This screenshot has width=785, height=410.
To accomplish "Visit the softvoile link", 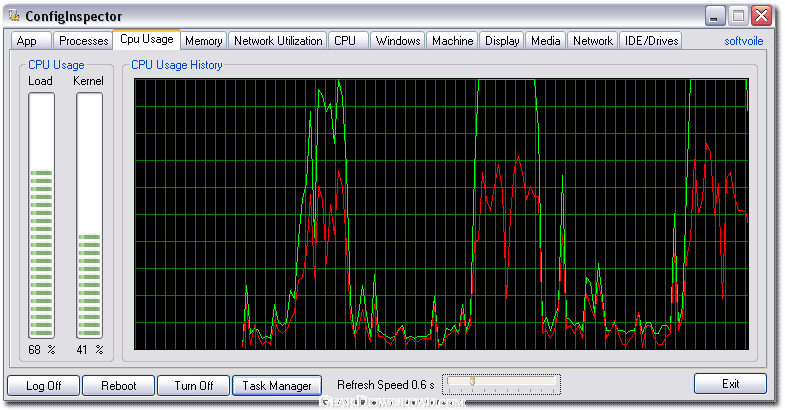I will pos(743,41).
